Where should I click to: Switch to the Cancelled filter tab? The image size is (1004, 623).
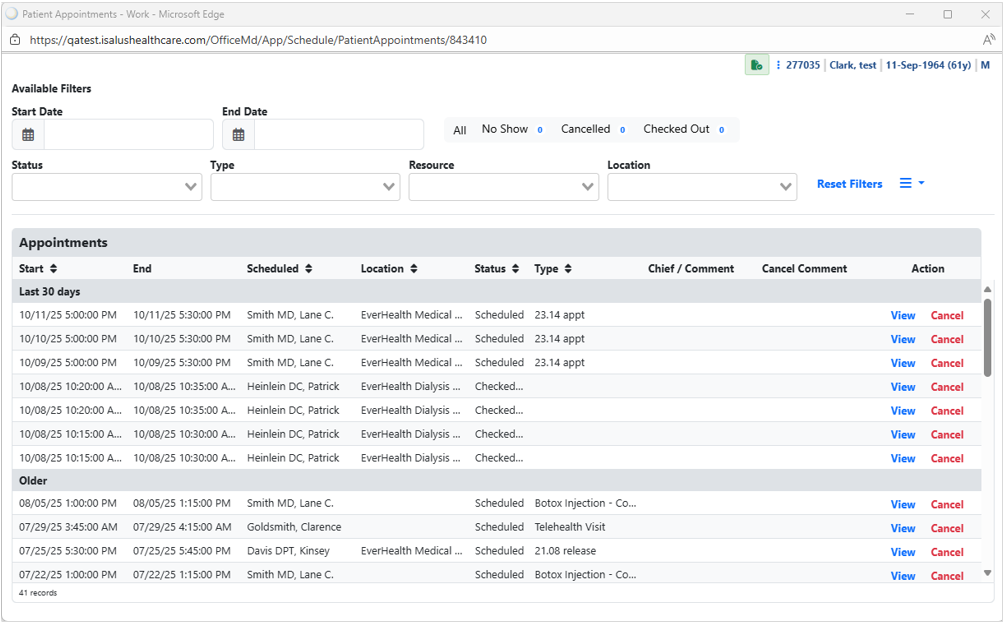point(585,130)
